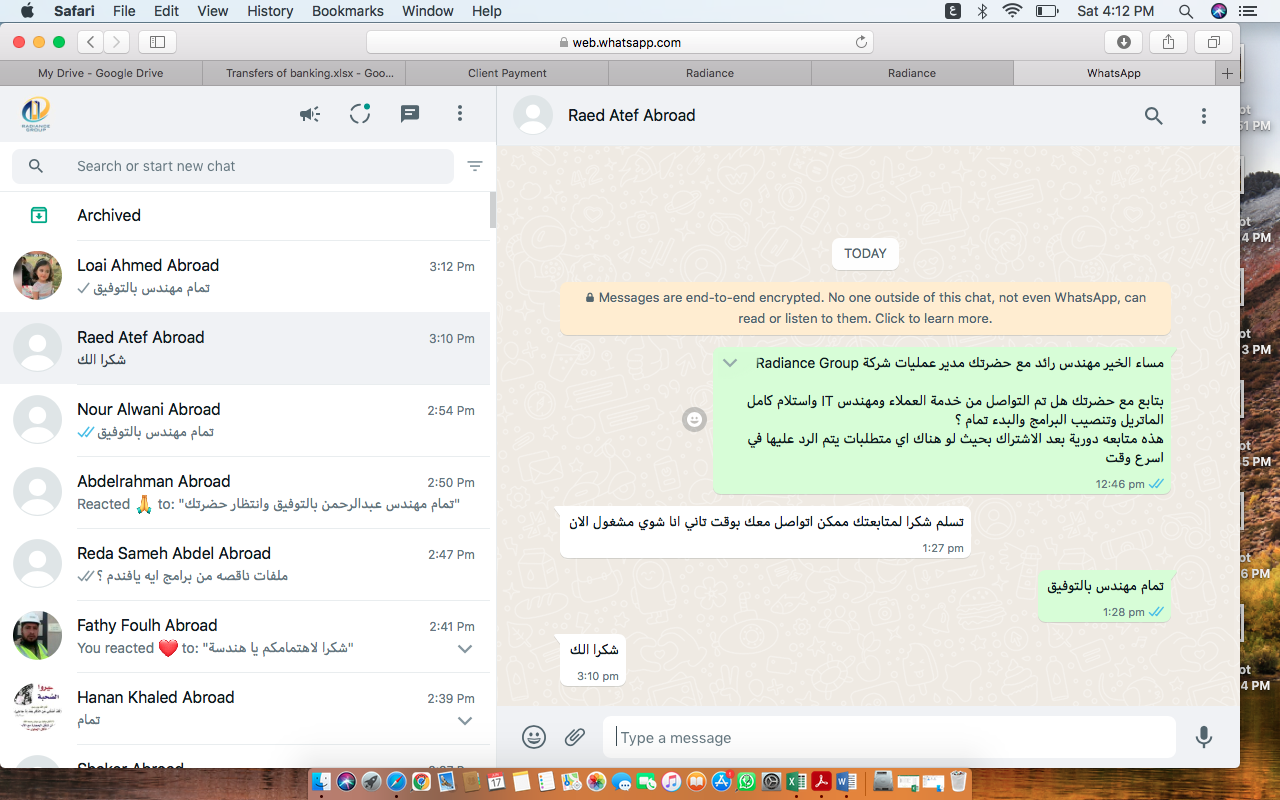The height and width of the screenshot is (800, 1280).
Task: Open Microsoft Word from the Dock
Action: point(846,781)
